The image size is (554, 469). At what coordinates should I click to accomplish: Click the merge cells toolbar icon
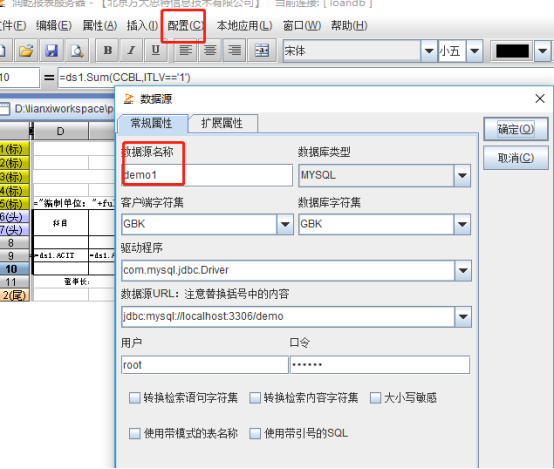262,51
